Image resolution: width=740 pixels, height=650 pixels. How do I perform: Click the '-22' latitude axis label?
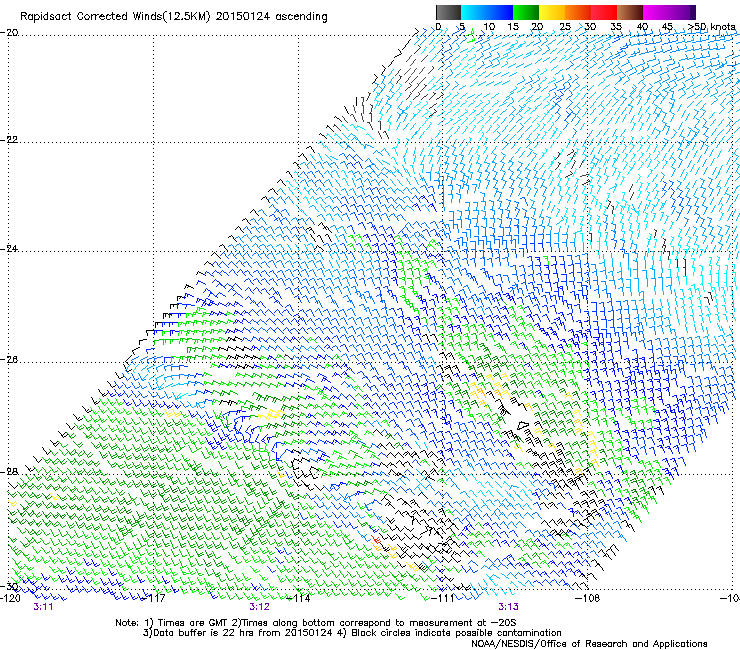click(x=9, y=140)
